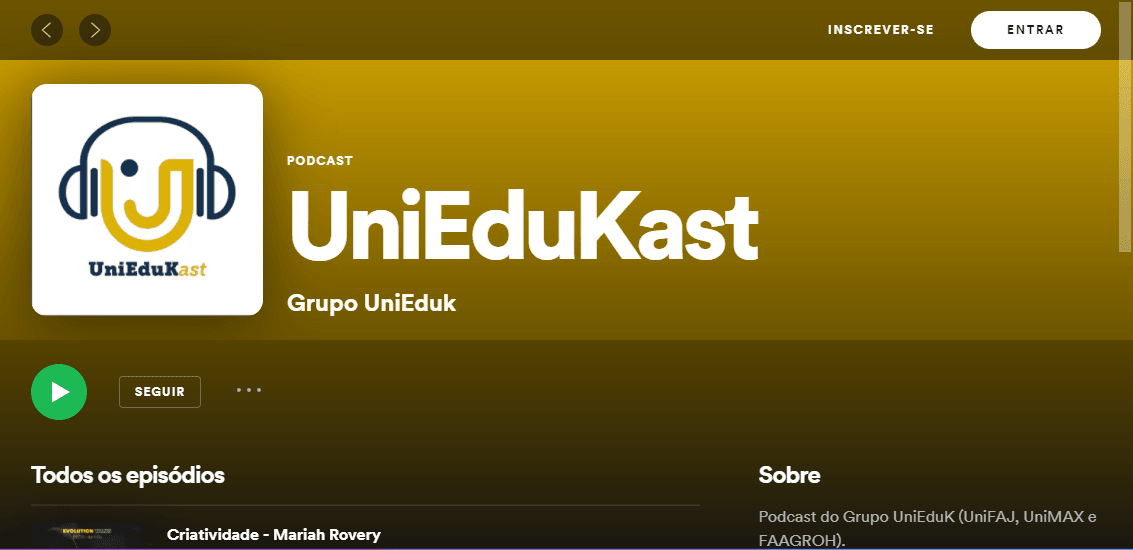Click the scrollbar track below the thumb
Viewport: 1133px width, 550px height.
pyautogui.click(x=1125, y=400)
